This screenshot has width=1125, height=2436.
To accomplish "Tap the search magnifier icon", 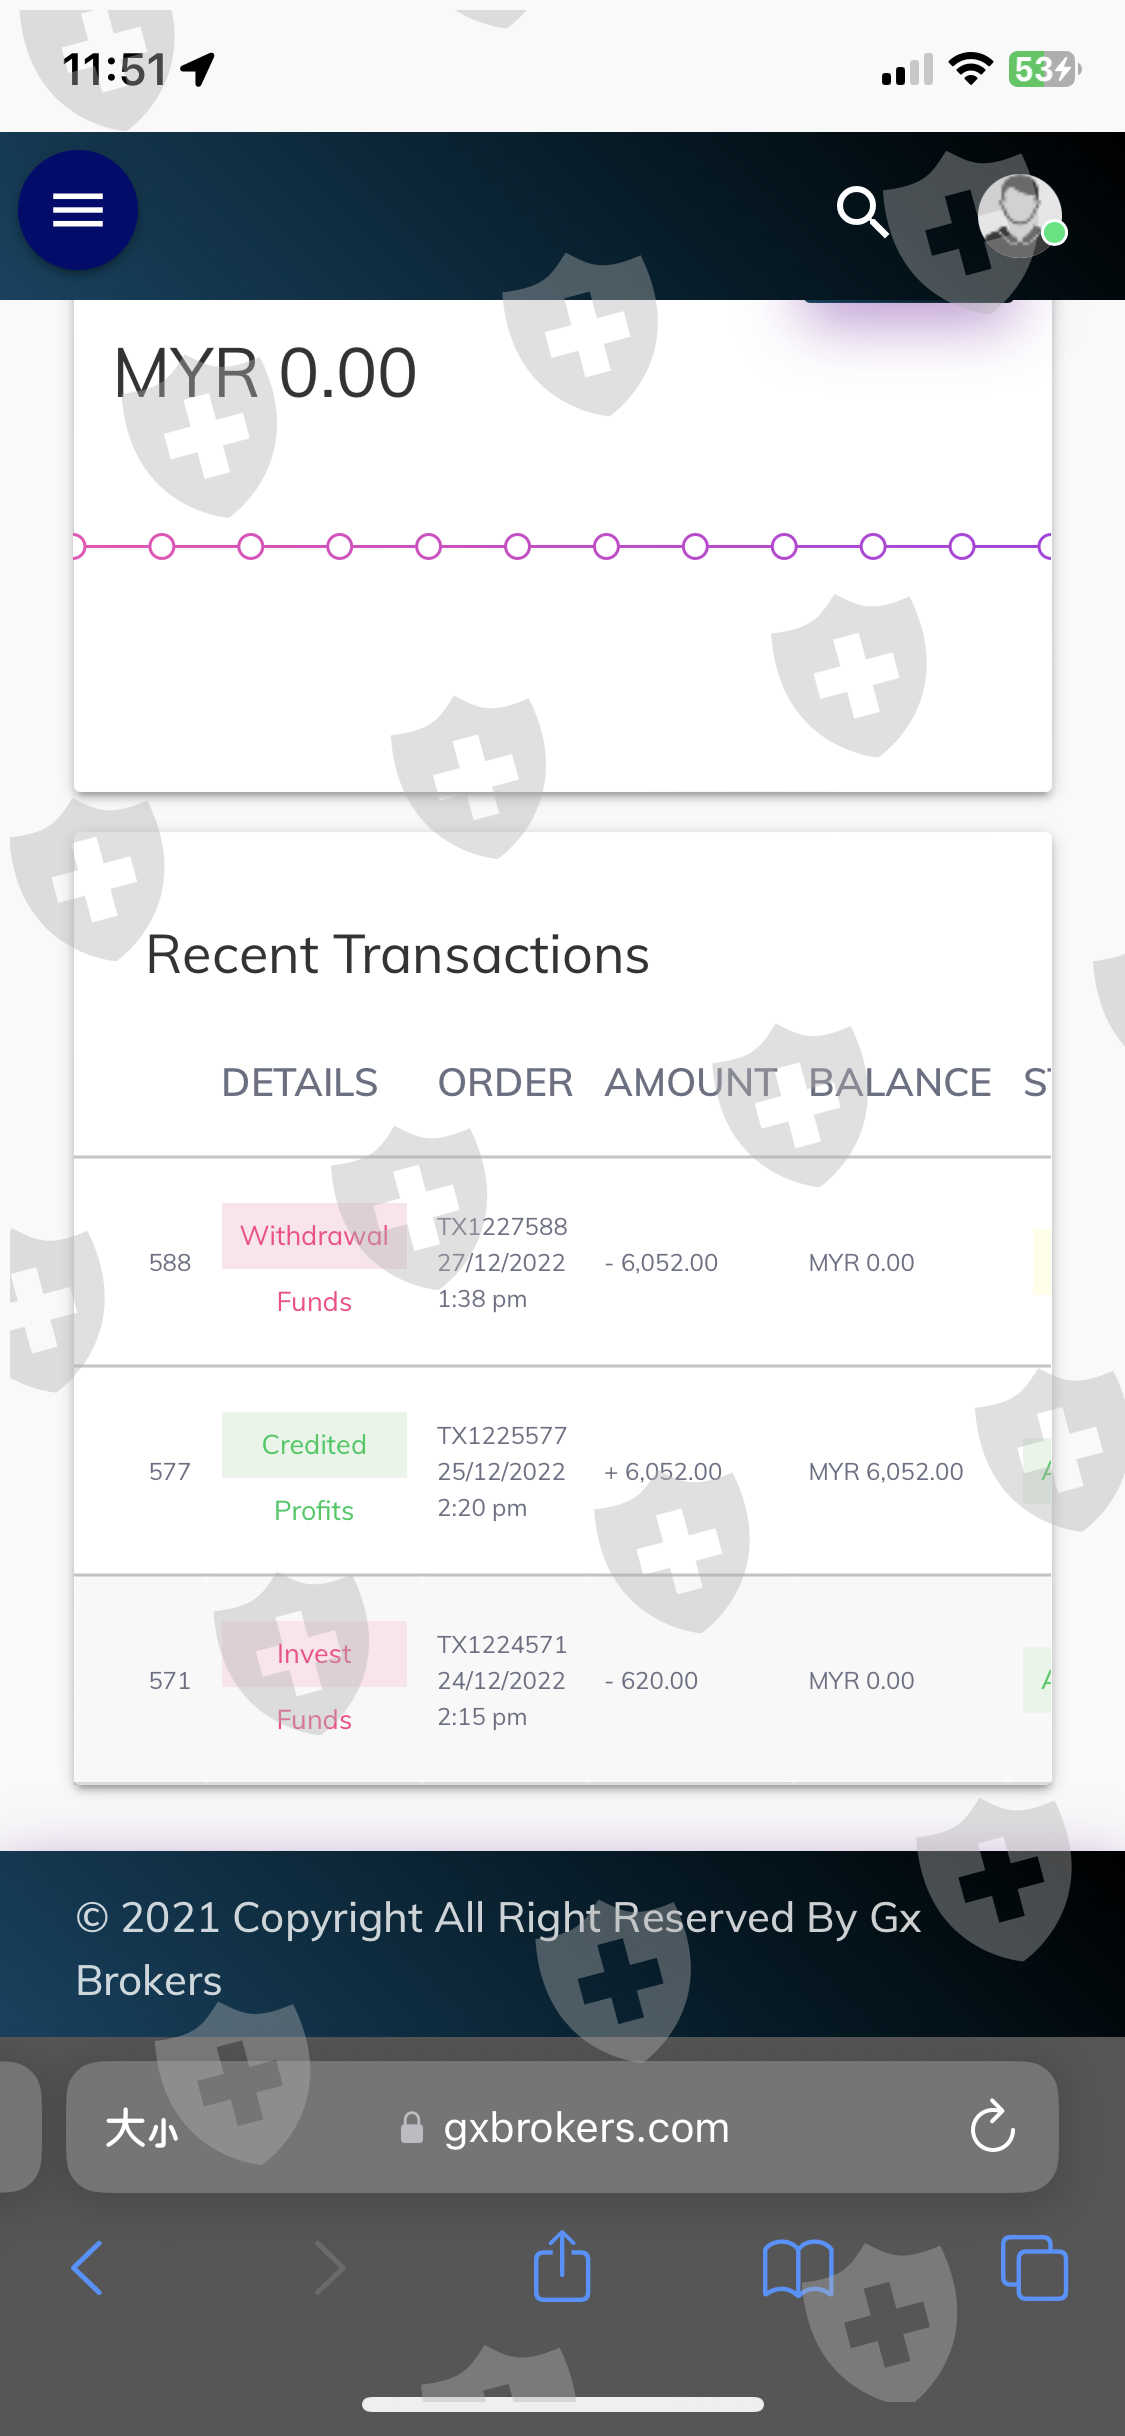I will coord(861,211).
